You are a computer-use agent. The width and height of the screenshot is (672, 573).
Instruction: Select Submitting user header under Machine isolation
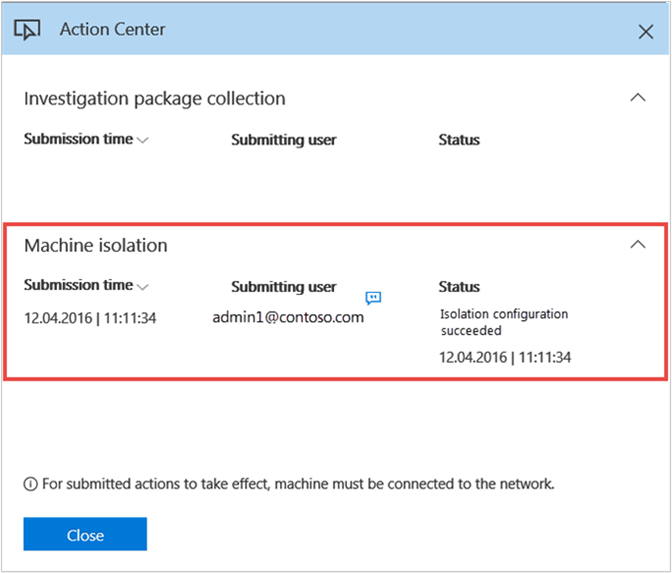click(x=283, y=287)
